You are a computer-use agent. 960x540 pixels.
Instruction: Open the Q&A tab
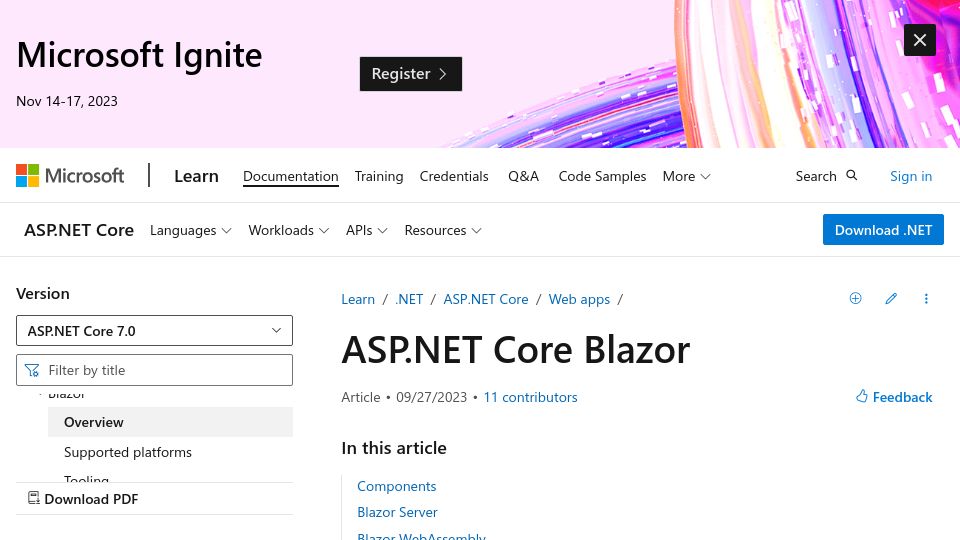coord(523,176)
